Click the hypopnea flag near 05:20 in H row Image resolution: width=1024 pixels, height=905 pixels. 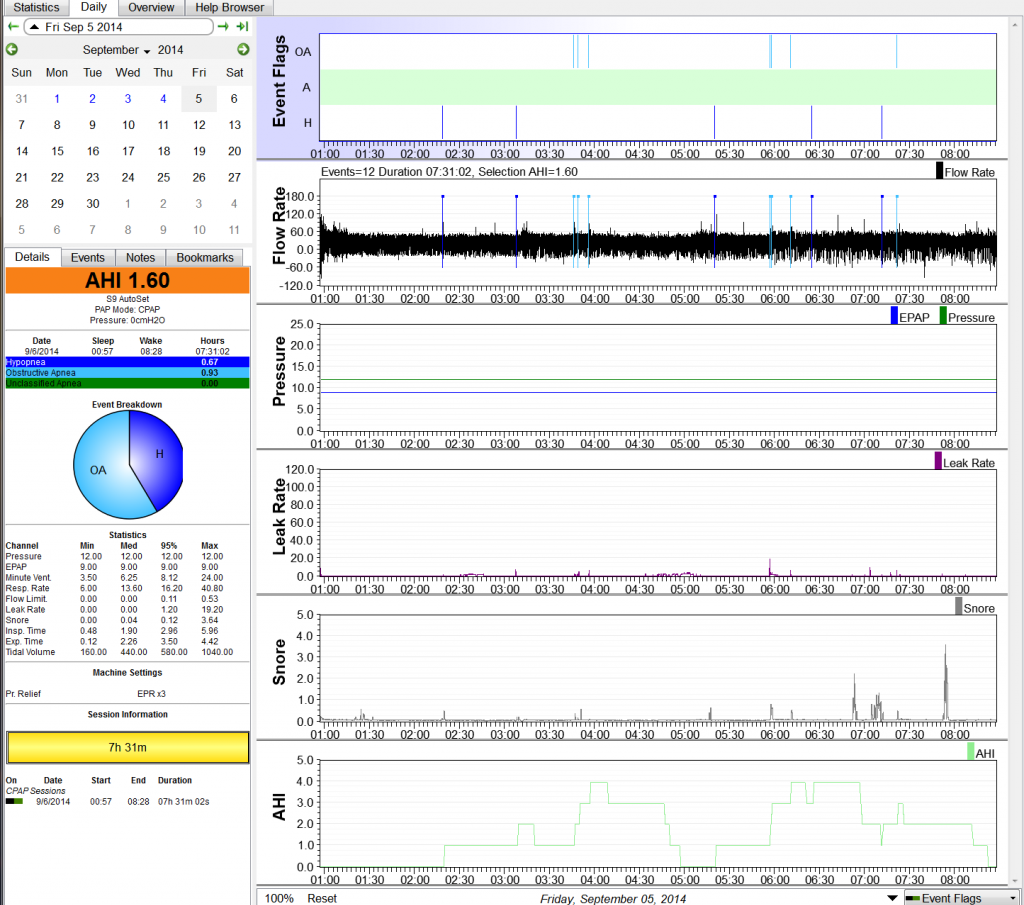pos(714,122)
